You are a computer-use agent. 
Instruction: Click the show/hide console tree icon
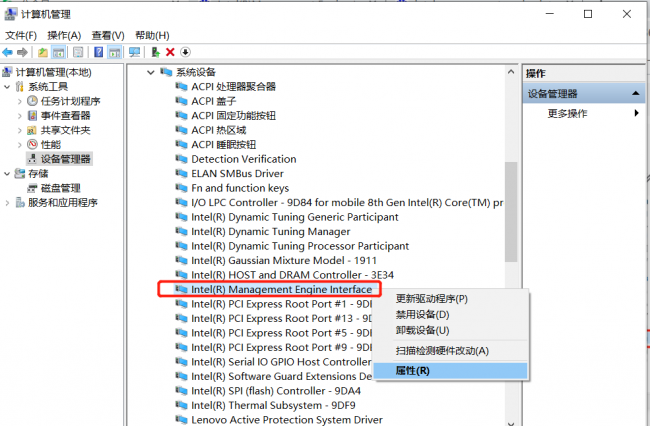58,52
